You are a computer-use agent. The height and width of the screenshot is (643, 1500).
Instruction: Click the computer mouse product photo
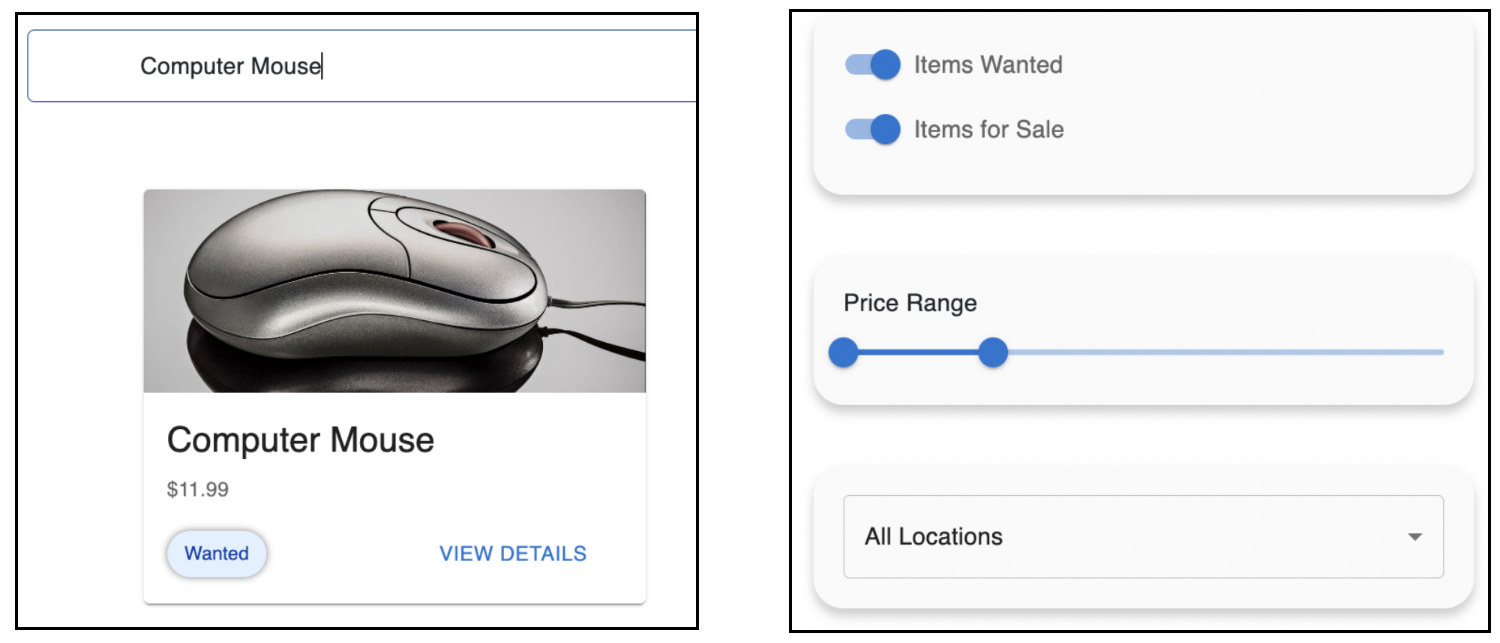click(395, 291)
